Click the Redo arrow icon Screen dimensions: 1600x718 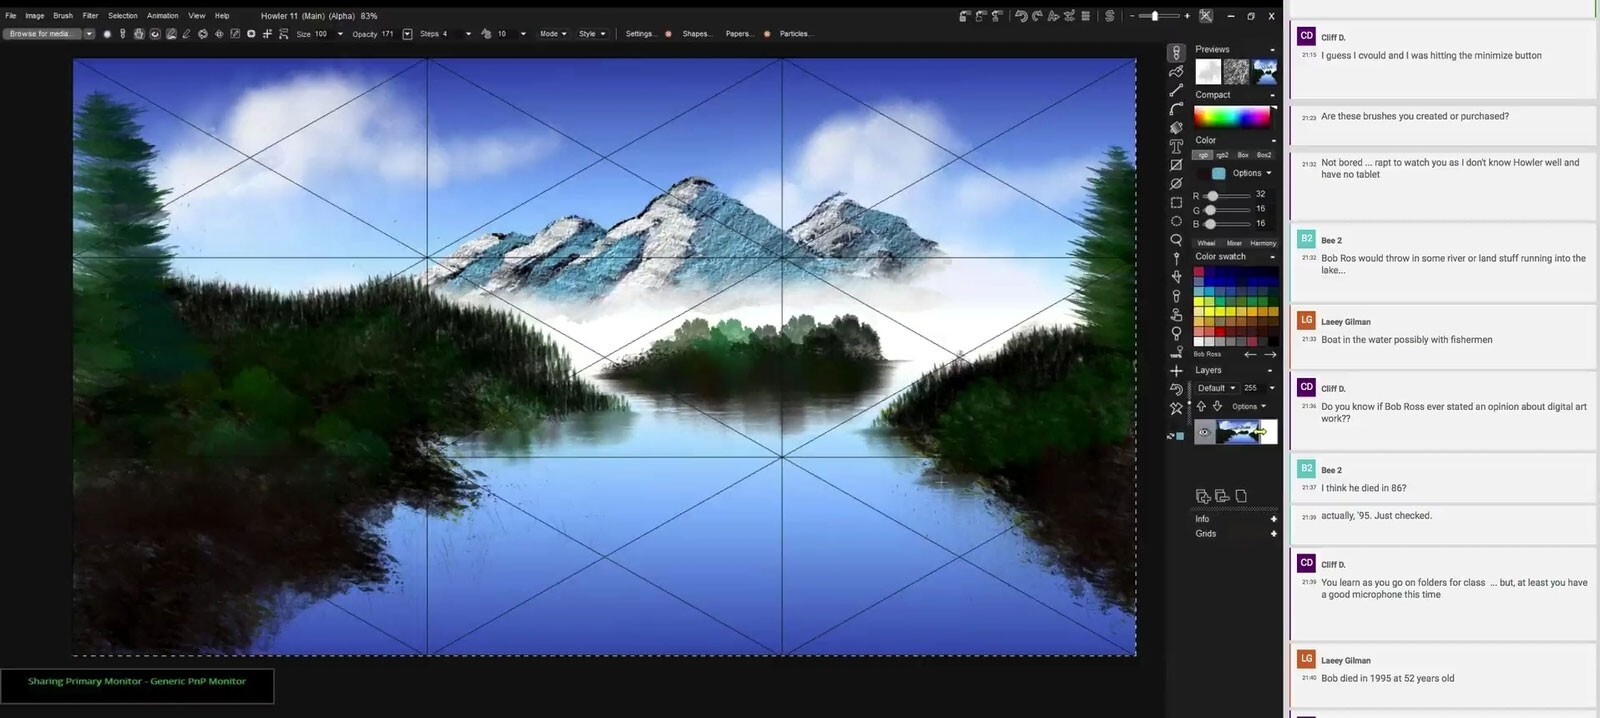[1037, 16]
